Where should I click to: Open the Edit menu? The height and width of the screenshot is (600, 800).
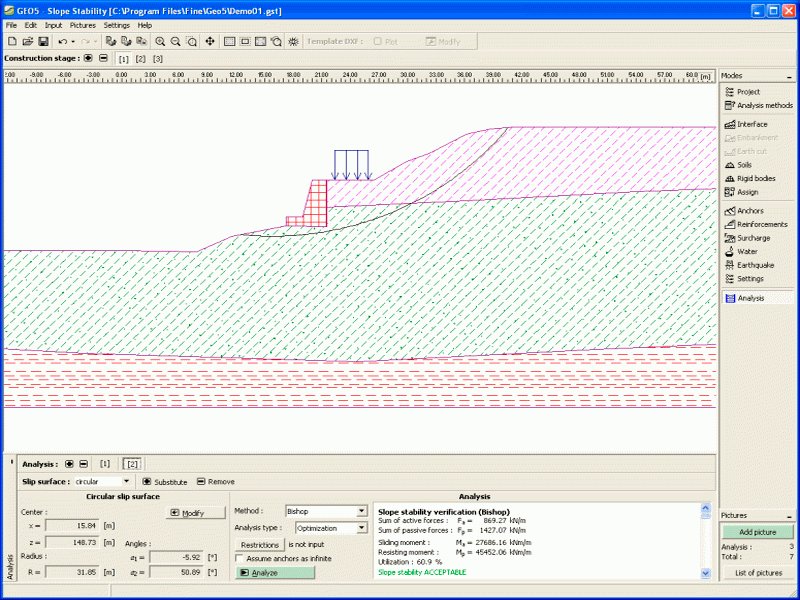31,25
